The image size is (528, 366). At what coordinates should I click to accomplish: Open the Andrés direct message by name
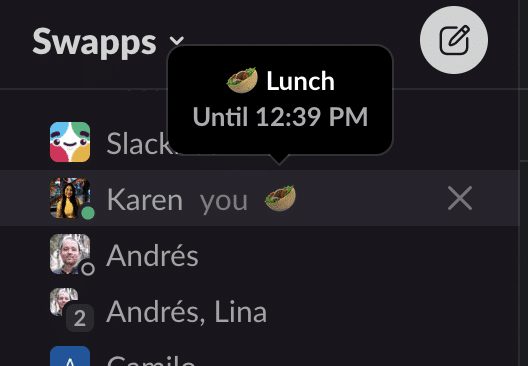[x=152, y=255]
